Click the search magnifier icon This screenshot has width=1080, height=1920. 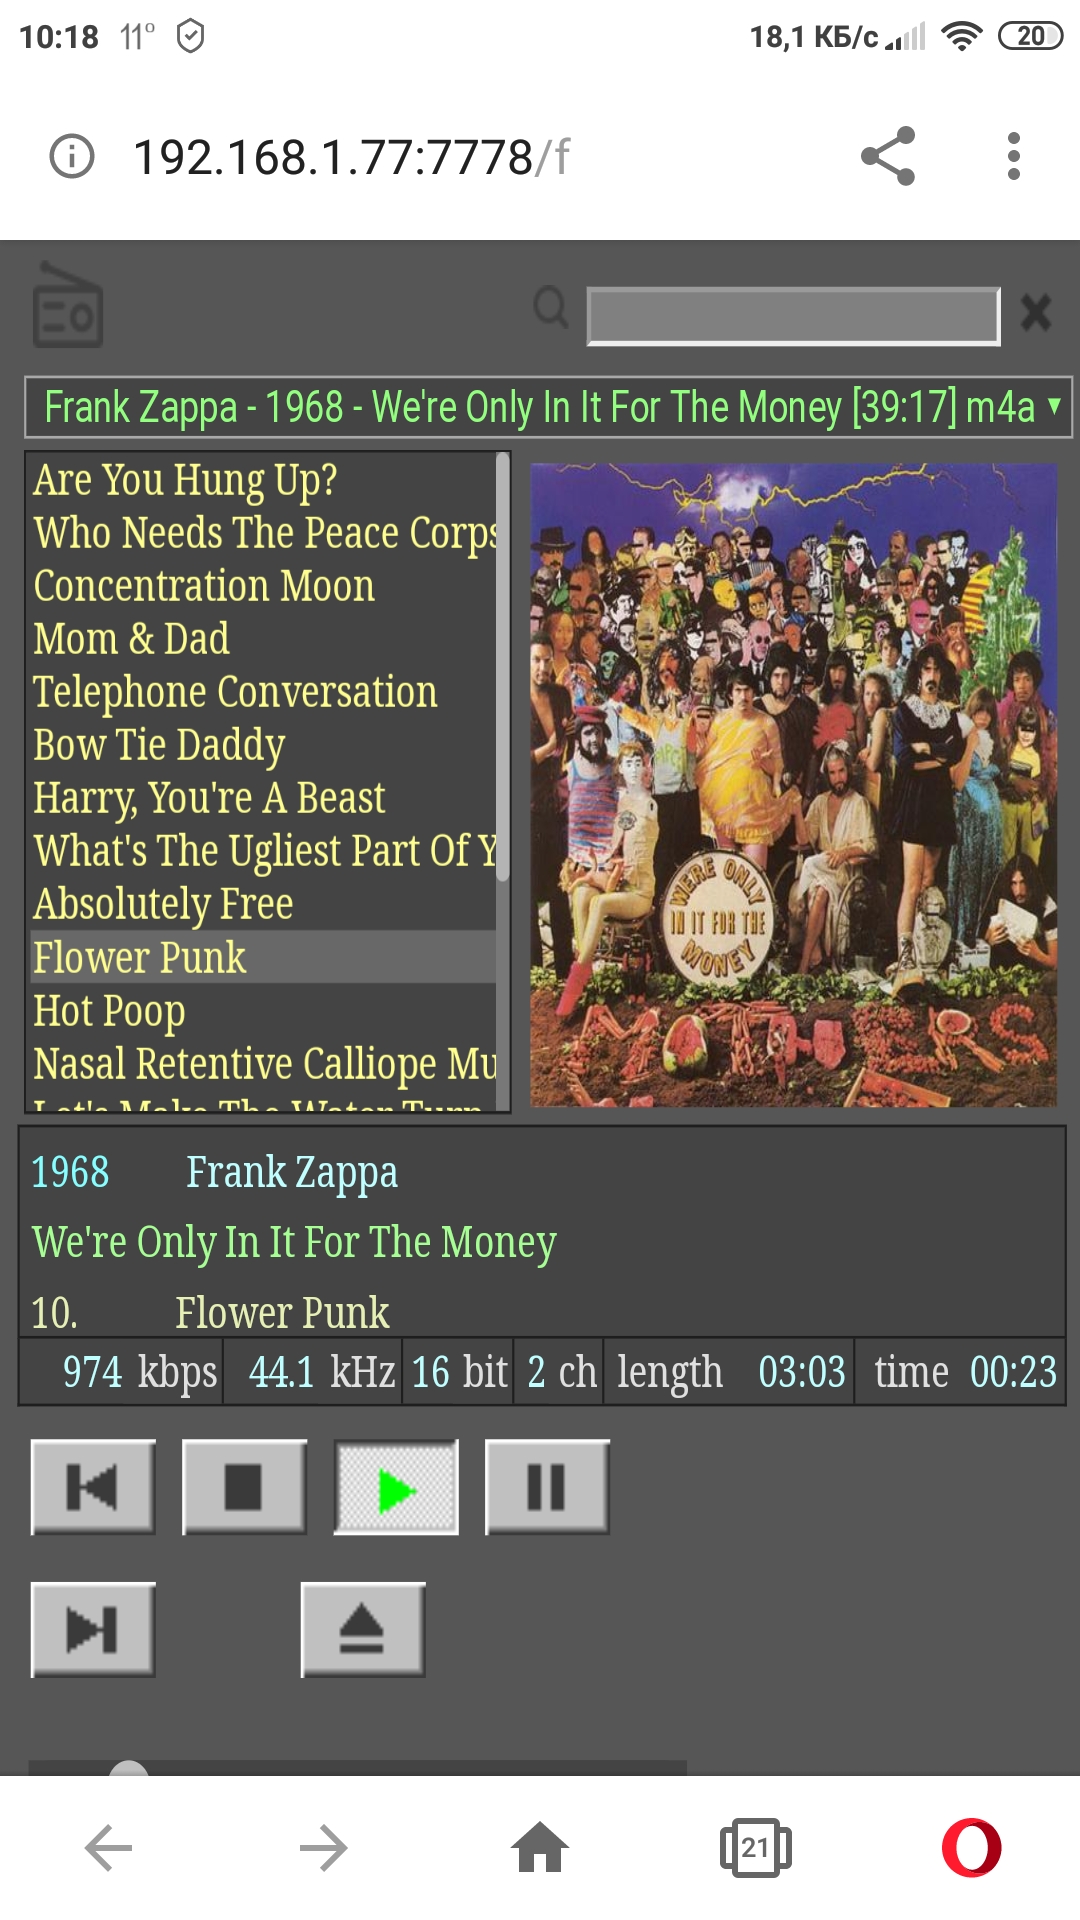tap(551, 307)
